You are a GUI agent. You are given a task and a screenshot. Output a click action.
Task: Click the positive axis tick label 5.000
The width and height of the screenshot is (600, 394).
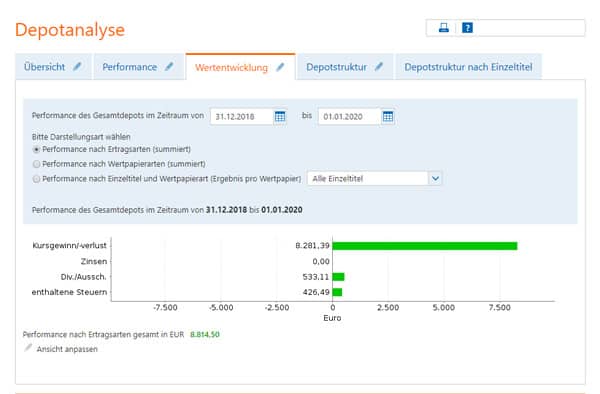point(444,308)
